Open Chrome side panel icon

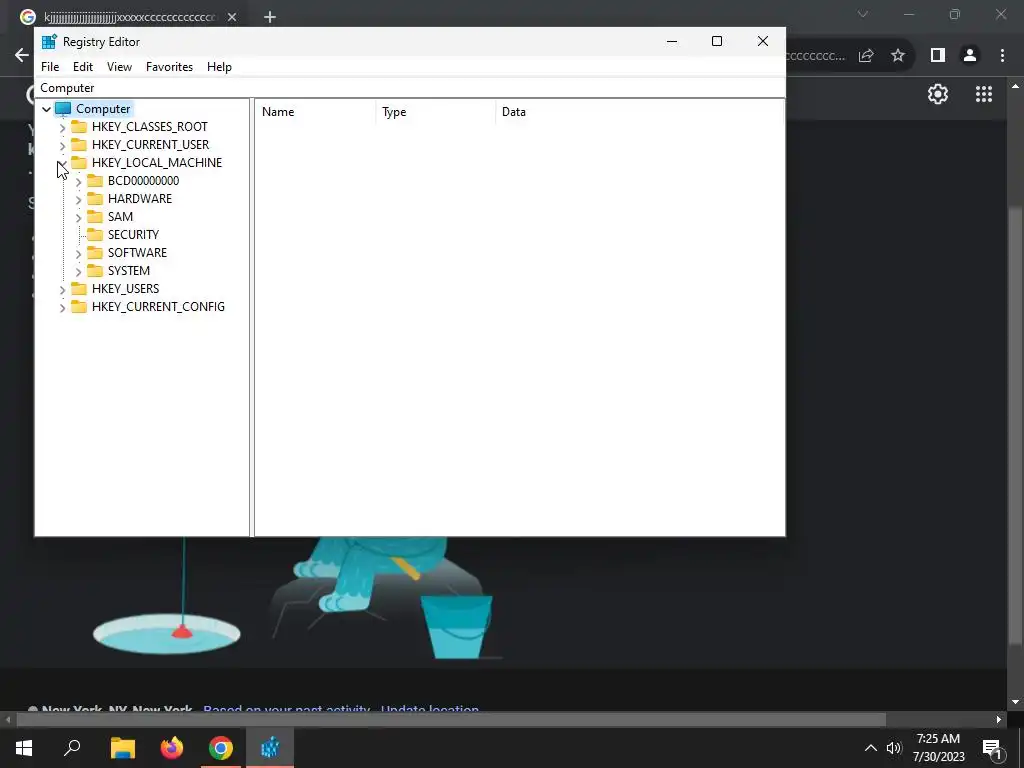point(938,56)
